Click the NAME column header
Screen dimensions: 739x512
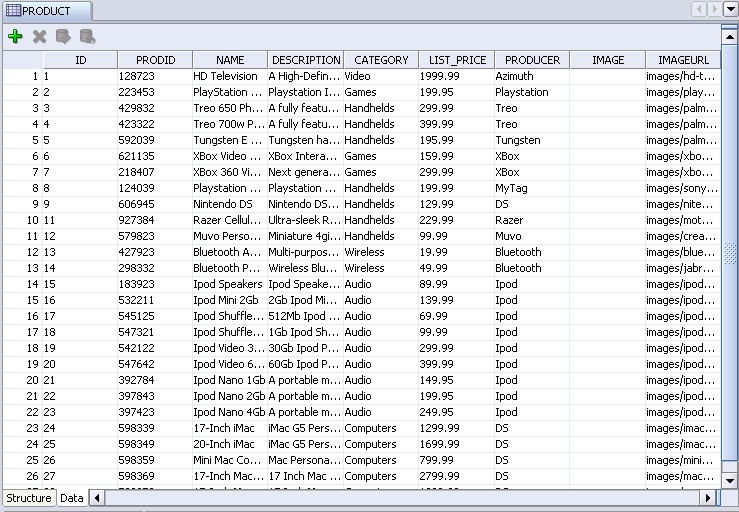[x=230, y=60]
